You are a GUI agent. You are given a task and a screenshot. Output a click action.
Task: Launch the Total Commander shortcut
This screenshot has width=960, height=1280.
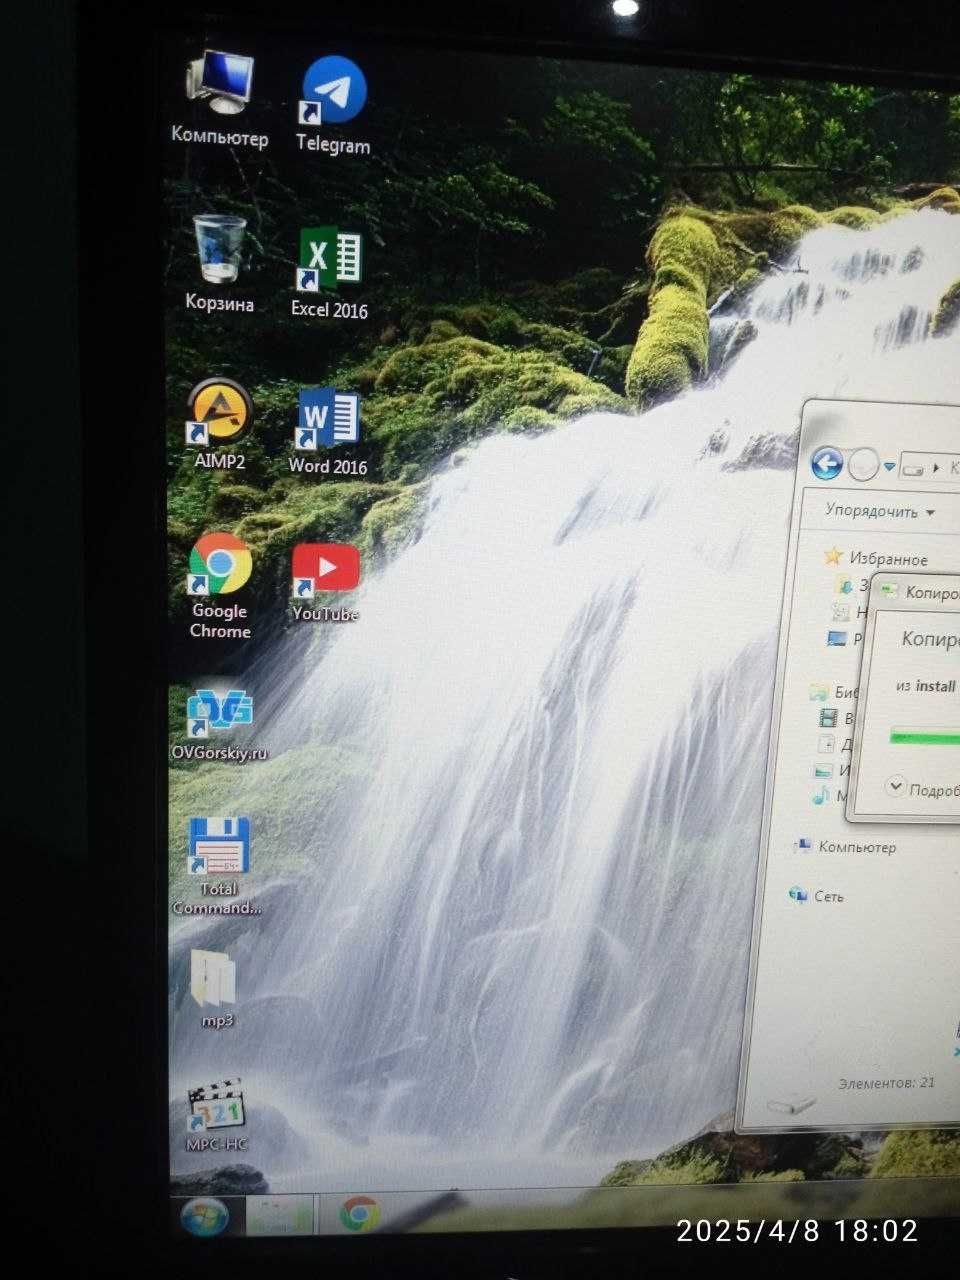(x=218, y=865)
